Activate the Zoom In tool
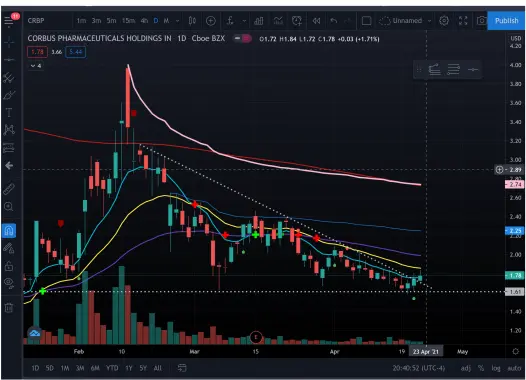526x380 pixels. click(9, 206)
